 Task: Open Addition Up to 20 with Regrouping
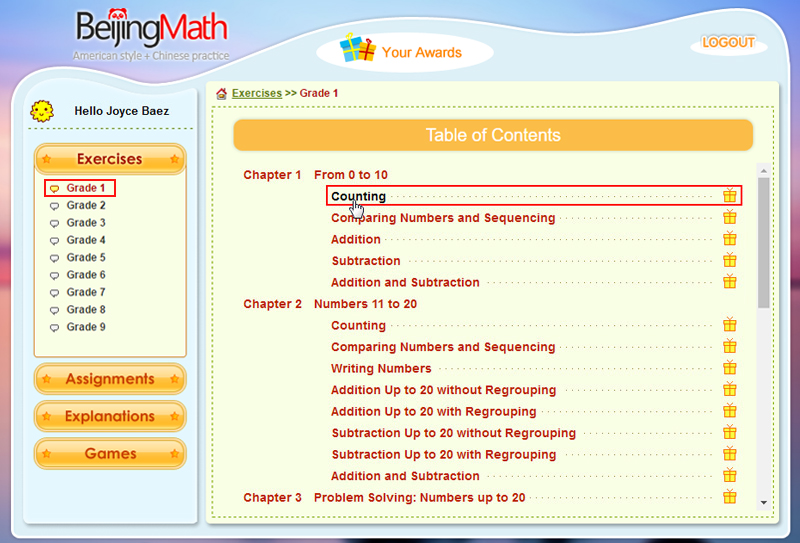coord(434,411)
